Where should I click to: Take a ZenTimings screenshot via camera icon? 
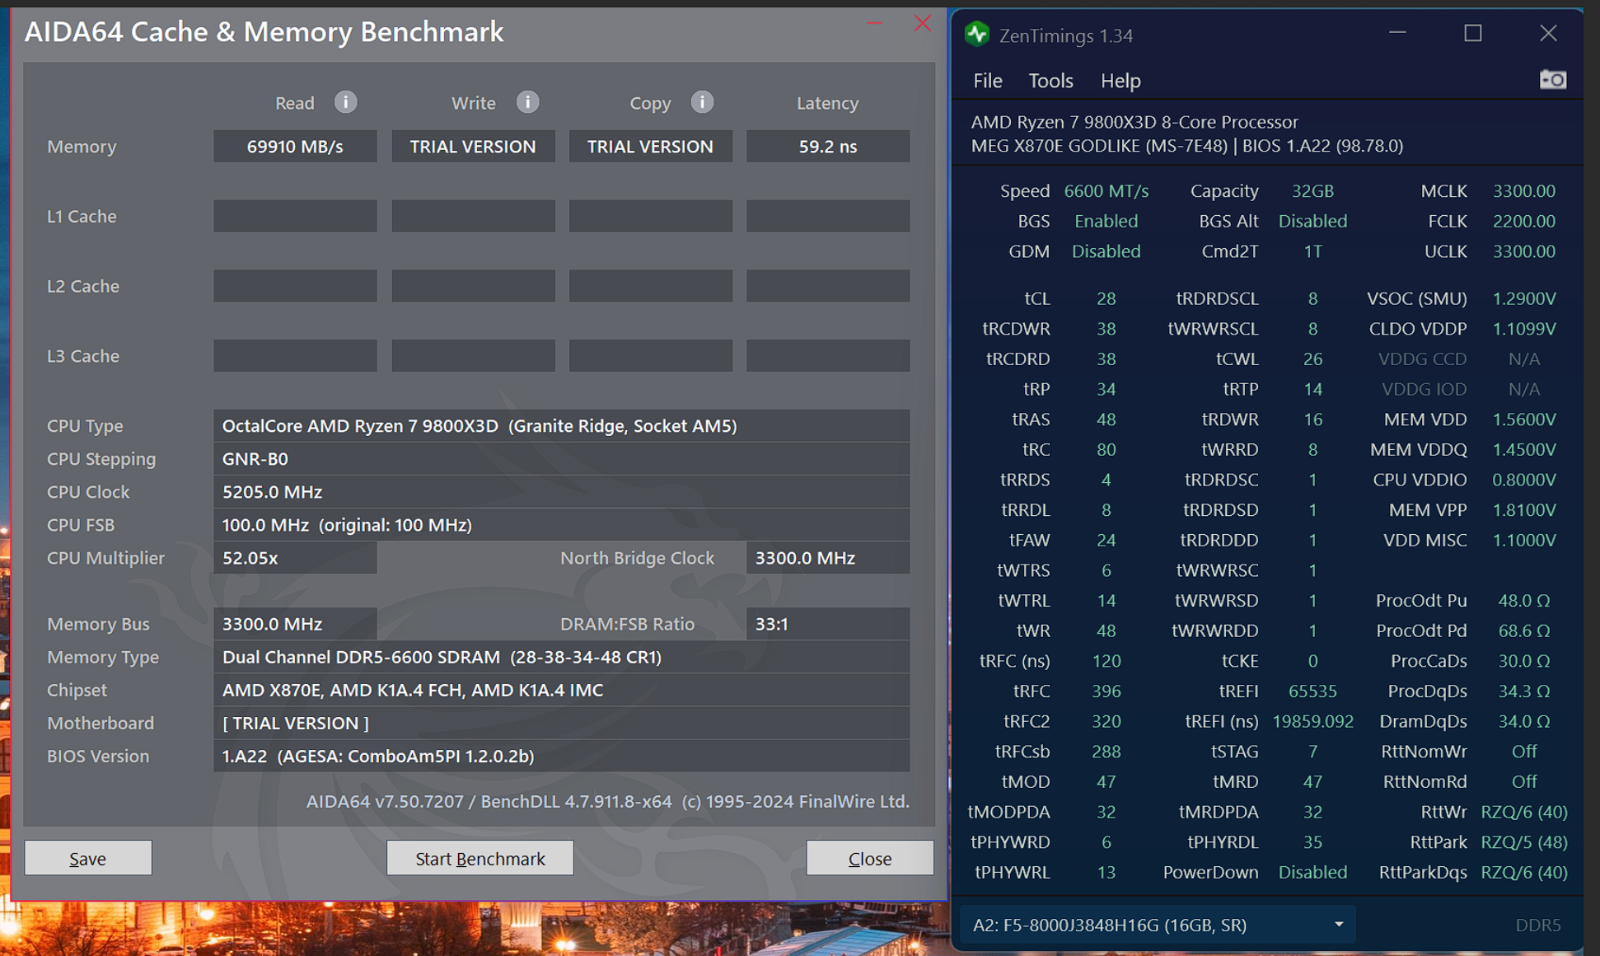click(1552, 80)
